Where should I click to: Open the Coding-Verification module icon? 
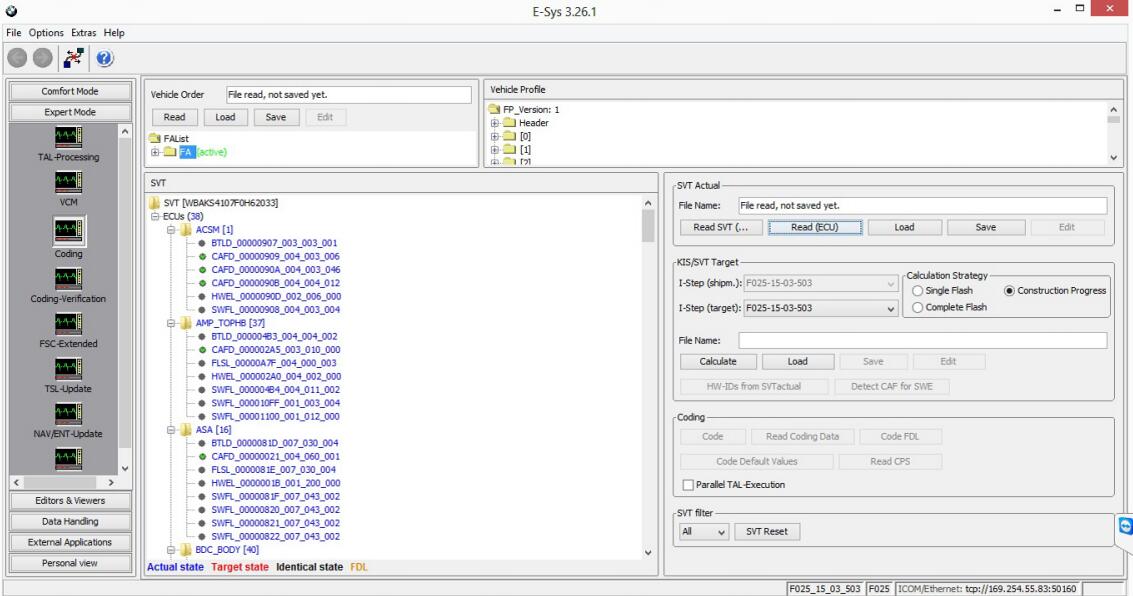(x=69, y=279)
